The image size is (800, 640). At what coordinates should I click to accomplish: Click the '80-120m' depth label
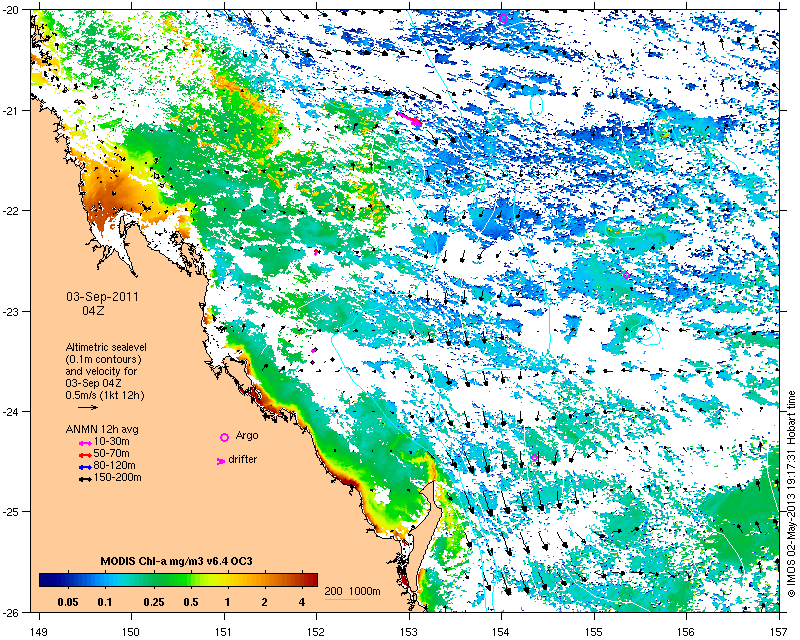pyautogui.click(x=114, y=465)
